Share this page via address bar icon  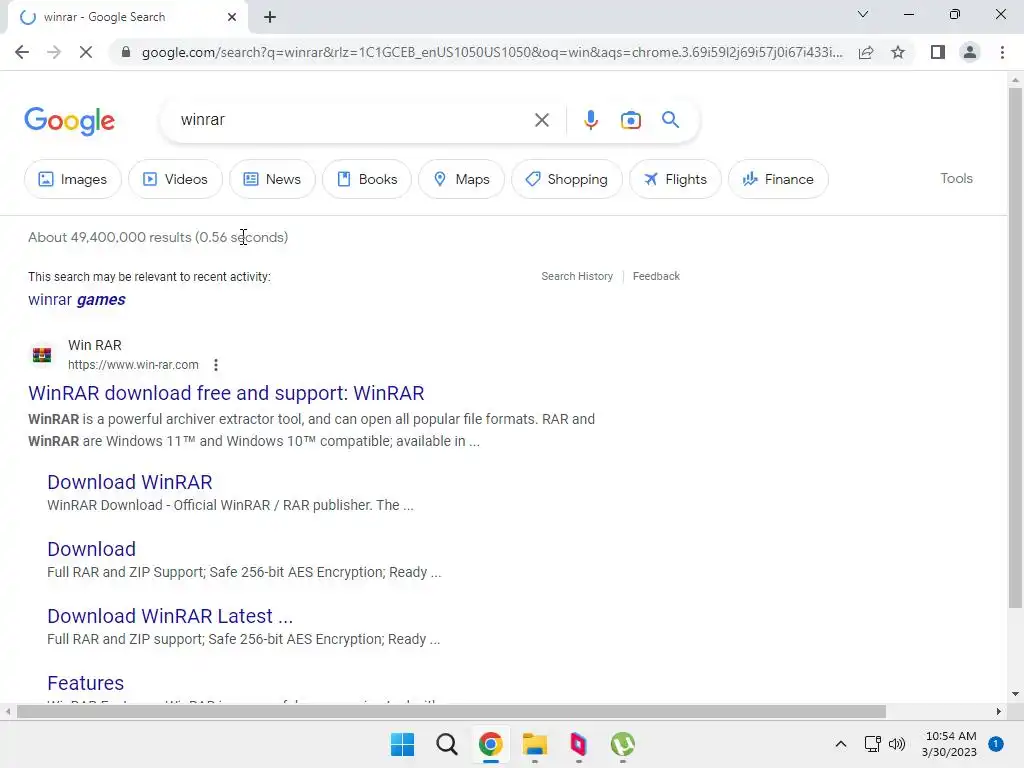(x=866, y=52)
